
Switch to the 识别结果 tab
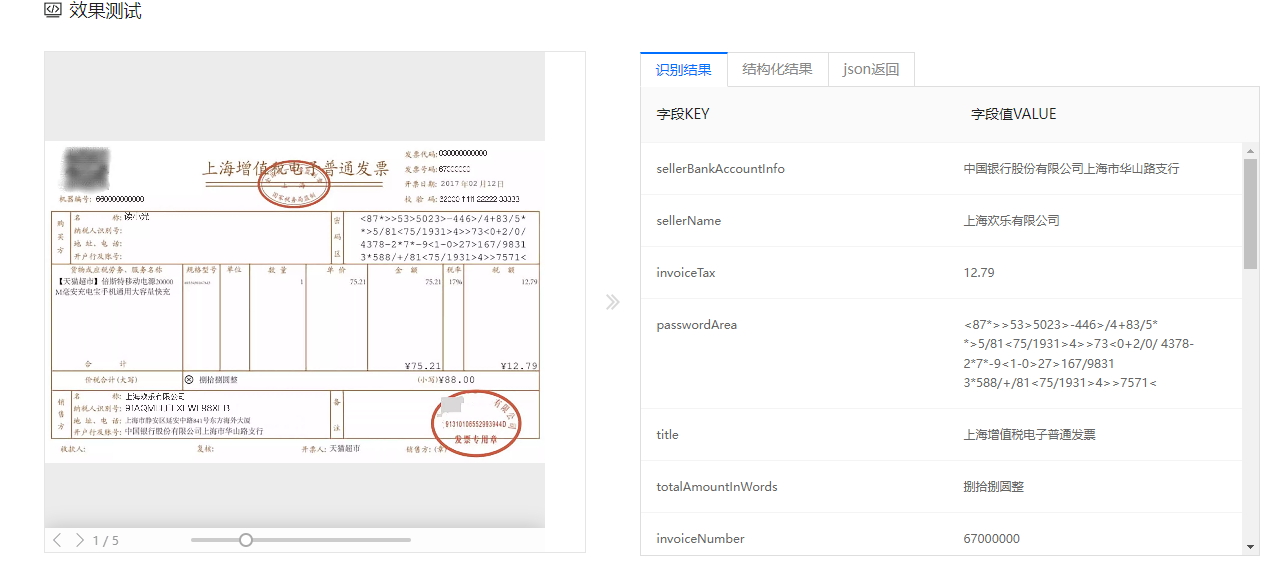click(x=684, y=70)
